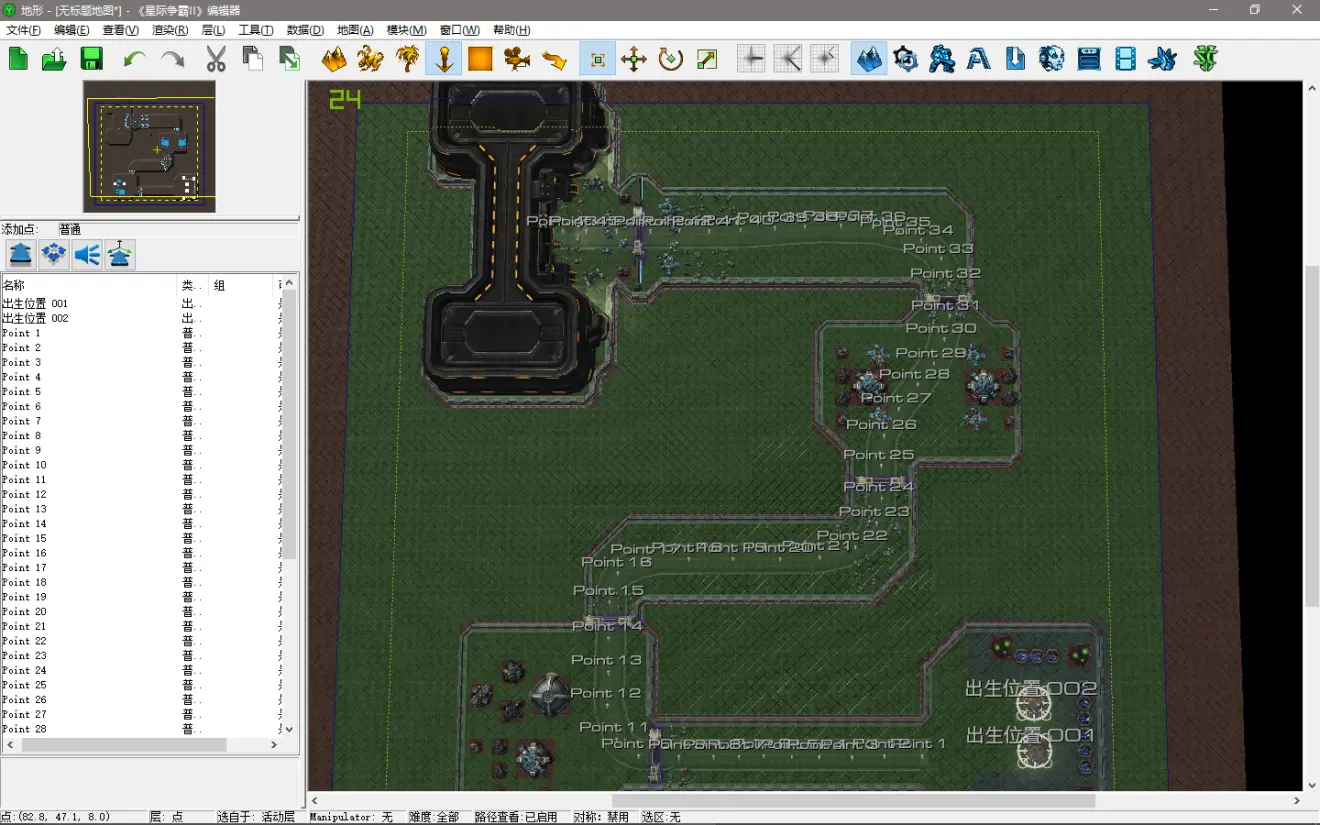Image resolution: width=1320 pixels, height=825 pixels.
Task: Toggle the third grid snap icon
Action: [x=825, y=59]
